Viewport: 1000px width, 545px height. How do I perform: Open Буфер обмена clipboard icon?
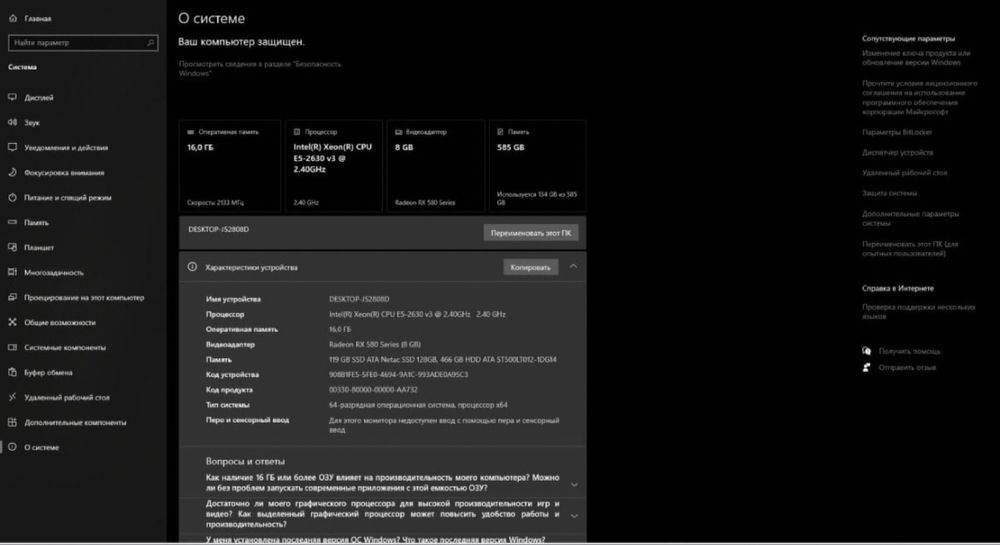tap(12, 372)
